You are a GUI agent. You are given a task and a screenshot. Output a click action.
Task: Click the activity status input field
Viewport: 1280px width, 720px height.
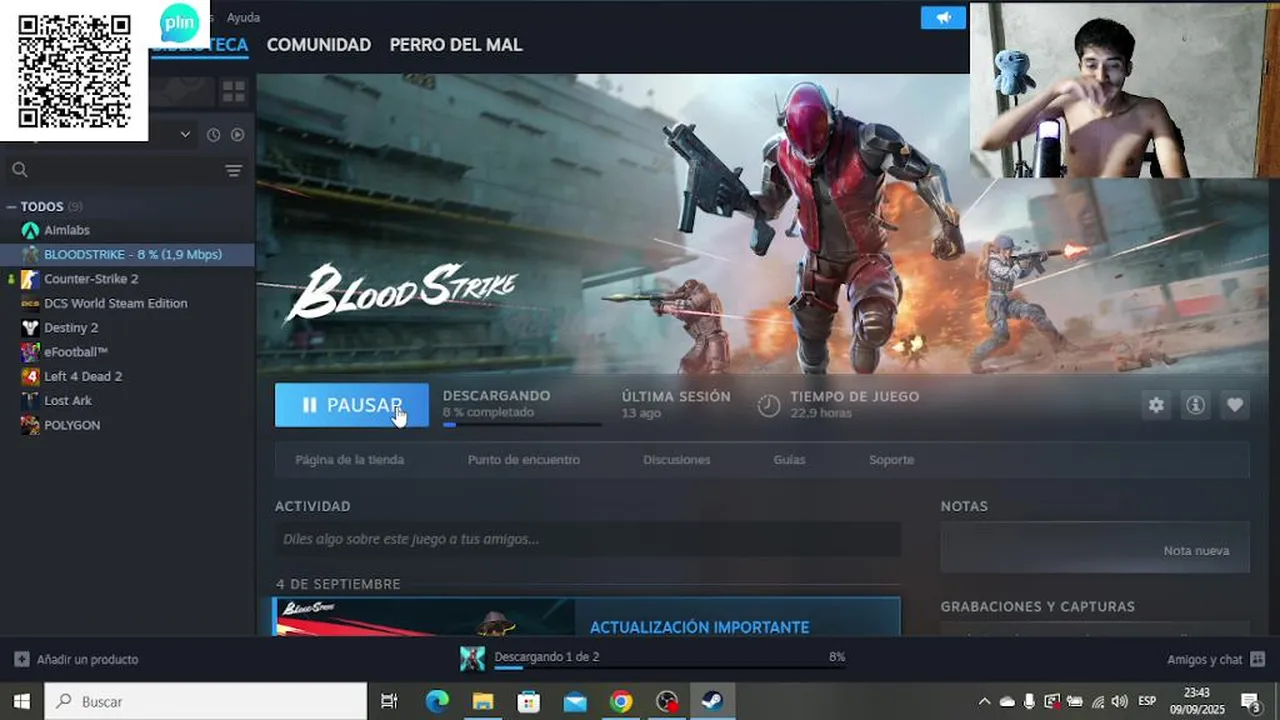[588, 539]
